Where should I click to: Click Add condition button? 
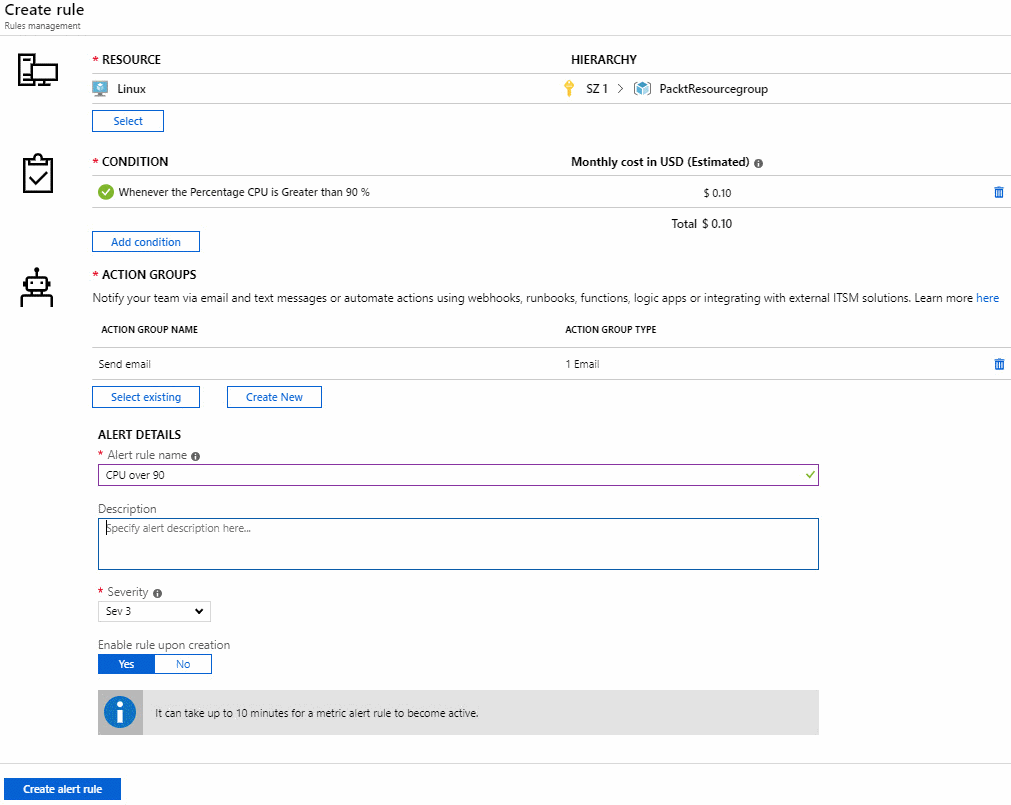click(146, 242)
